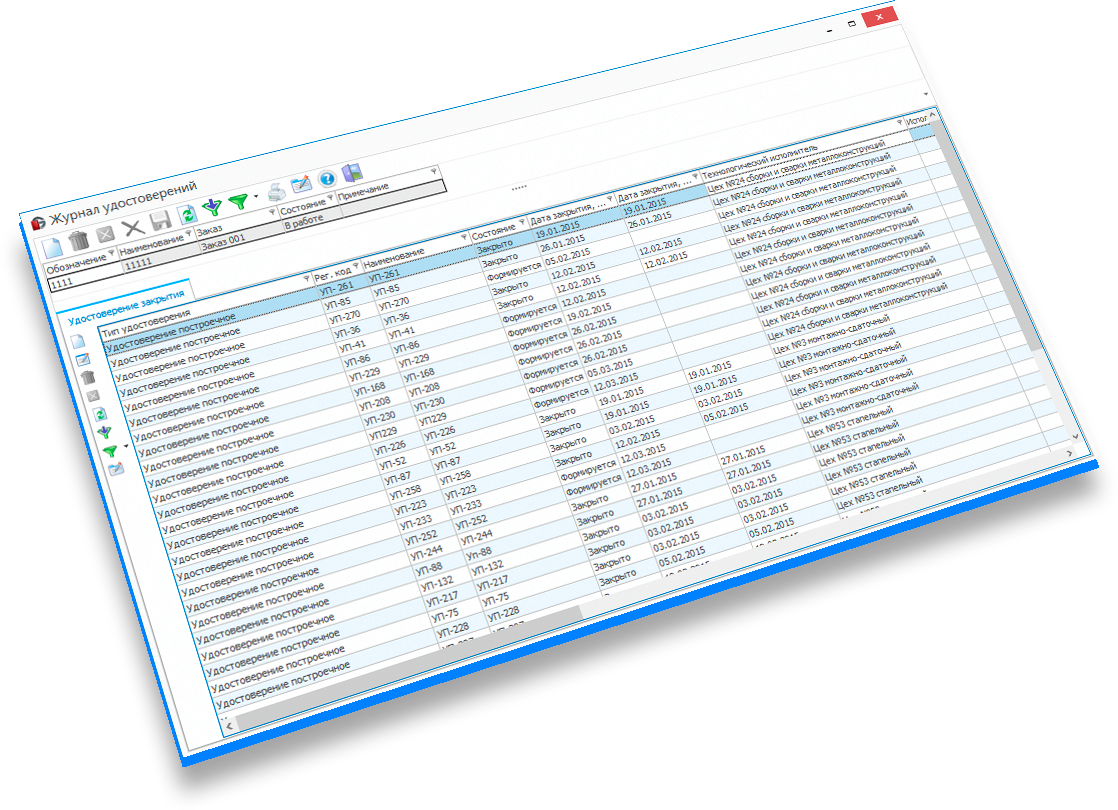
Task: Click the dotted splitter handle above the table
Action: 519,188
